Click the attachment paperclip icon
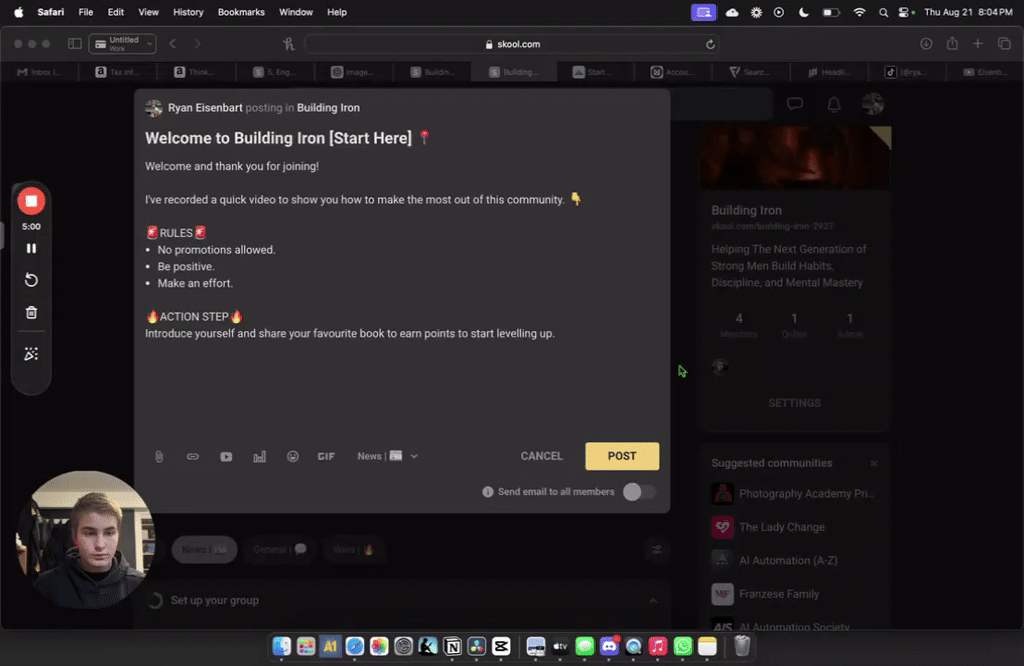1024x666 pixels. click(x=159, y=456)
